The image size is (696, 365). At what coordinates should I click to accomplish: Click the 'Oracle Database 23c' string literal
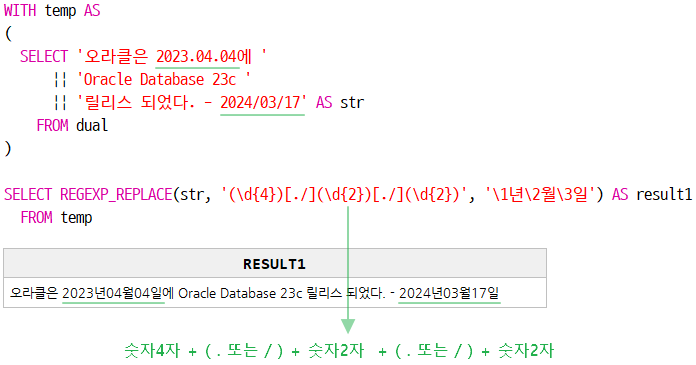click(163, 79)
